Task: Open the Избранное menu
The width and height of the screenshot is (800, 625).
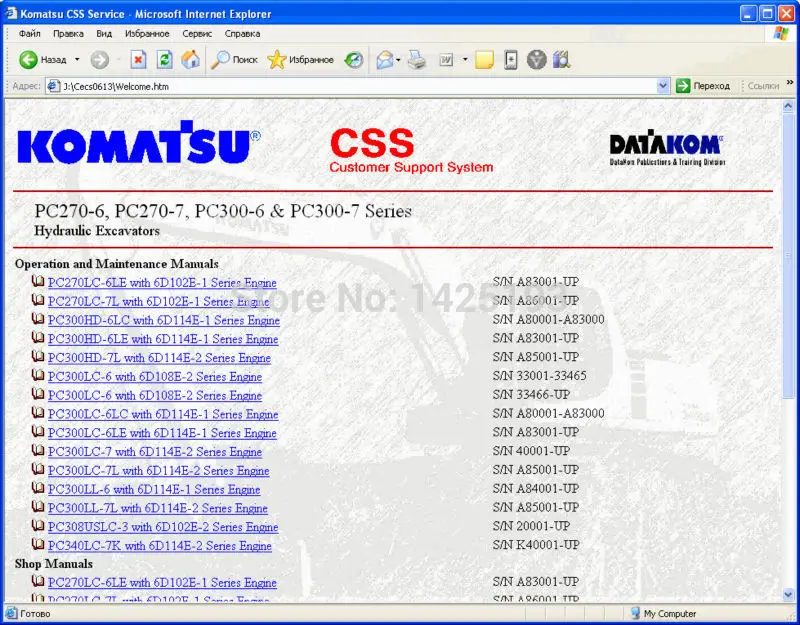Action: click(x=146, y=33)
